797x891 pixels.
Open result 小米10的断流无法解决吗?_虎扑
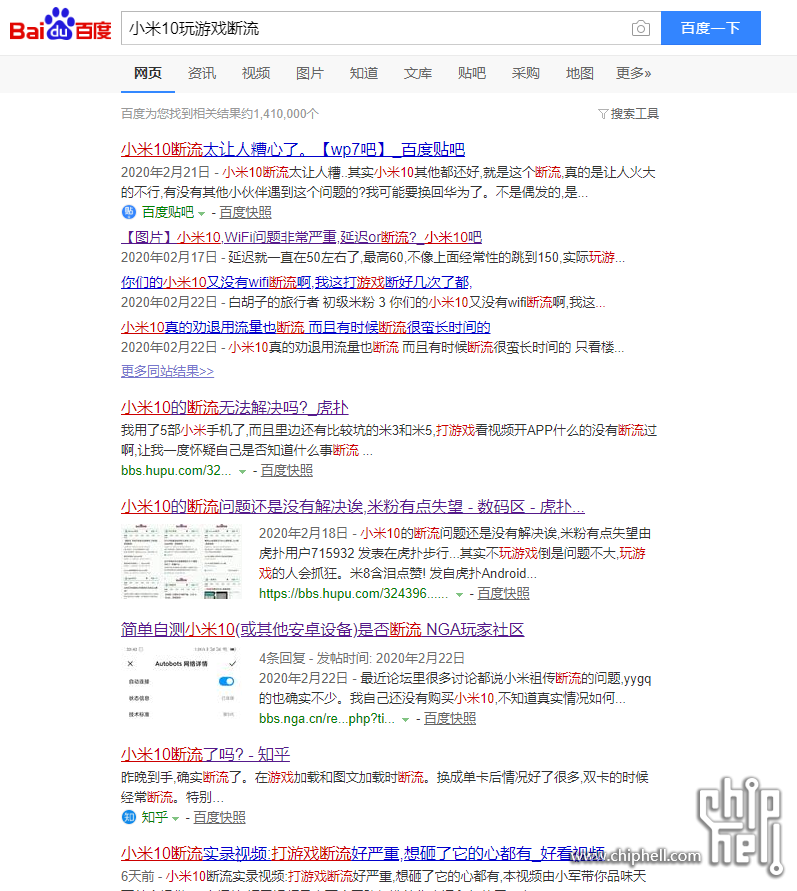[235, 407]
